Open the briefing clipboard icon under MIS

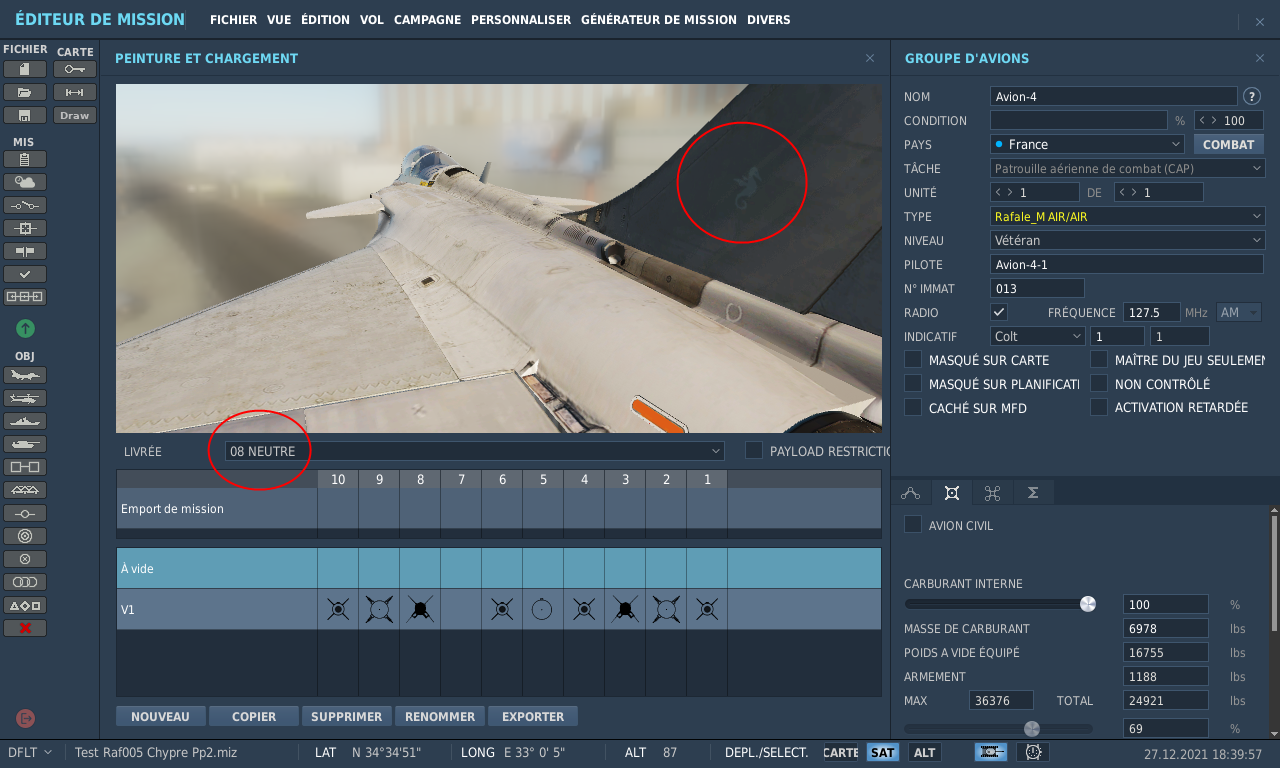point(25,159)
